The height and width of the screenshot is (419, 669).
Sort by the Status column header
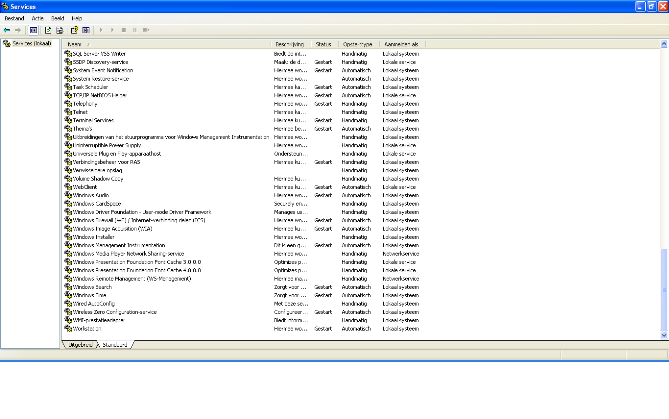pyautogui.click(x=325, y=44)
